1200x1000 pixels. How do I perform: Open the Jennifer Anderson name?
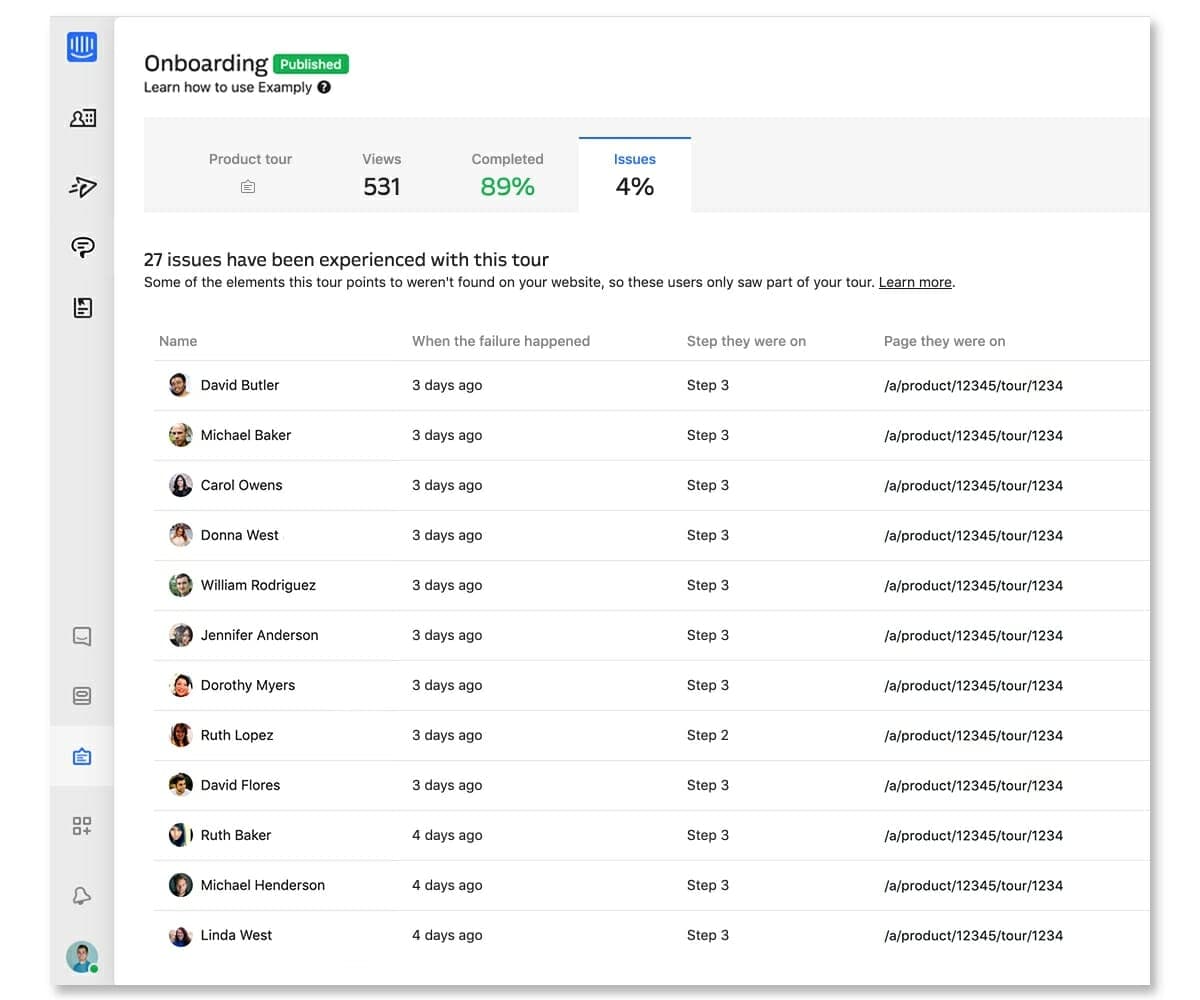pos(260,635)
